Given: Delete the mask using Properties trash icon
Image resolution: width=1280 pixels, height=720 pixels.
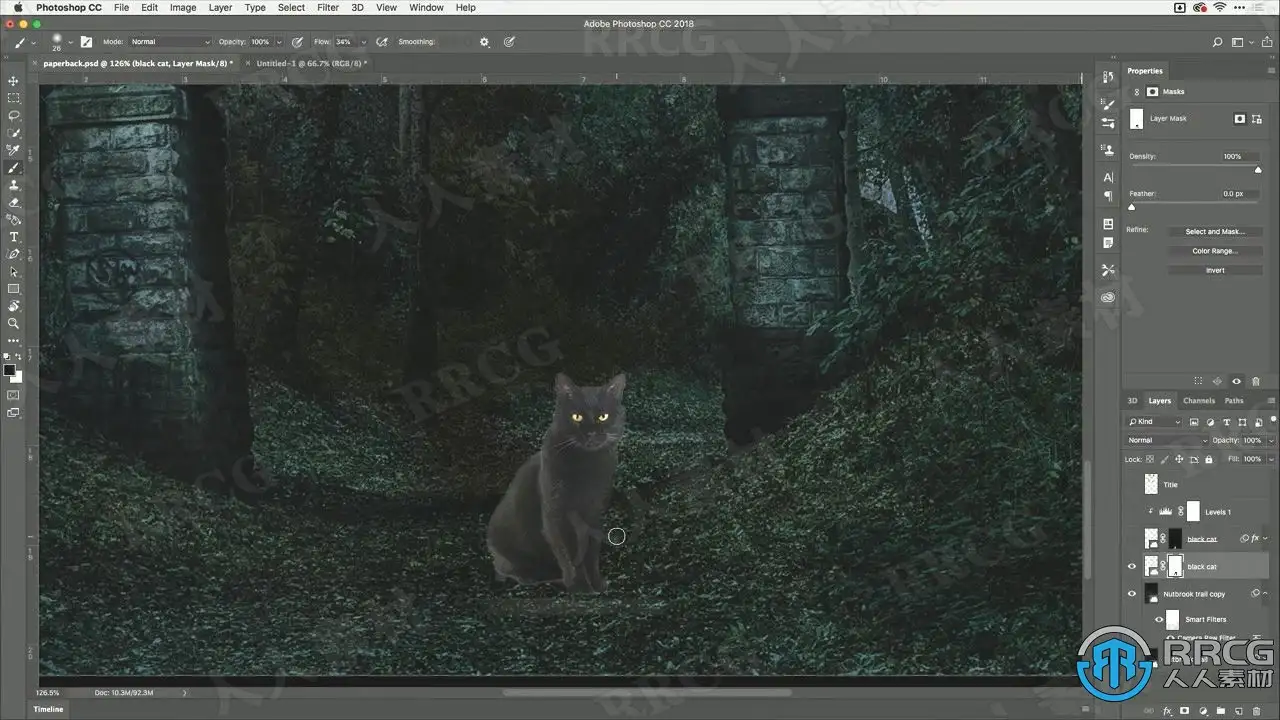Looking at the screenshot, I should (x=1256, y=381).
